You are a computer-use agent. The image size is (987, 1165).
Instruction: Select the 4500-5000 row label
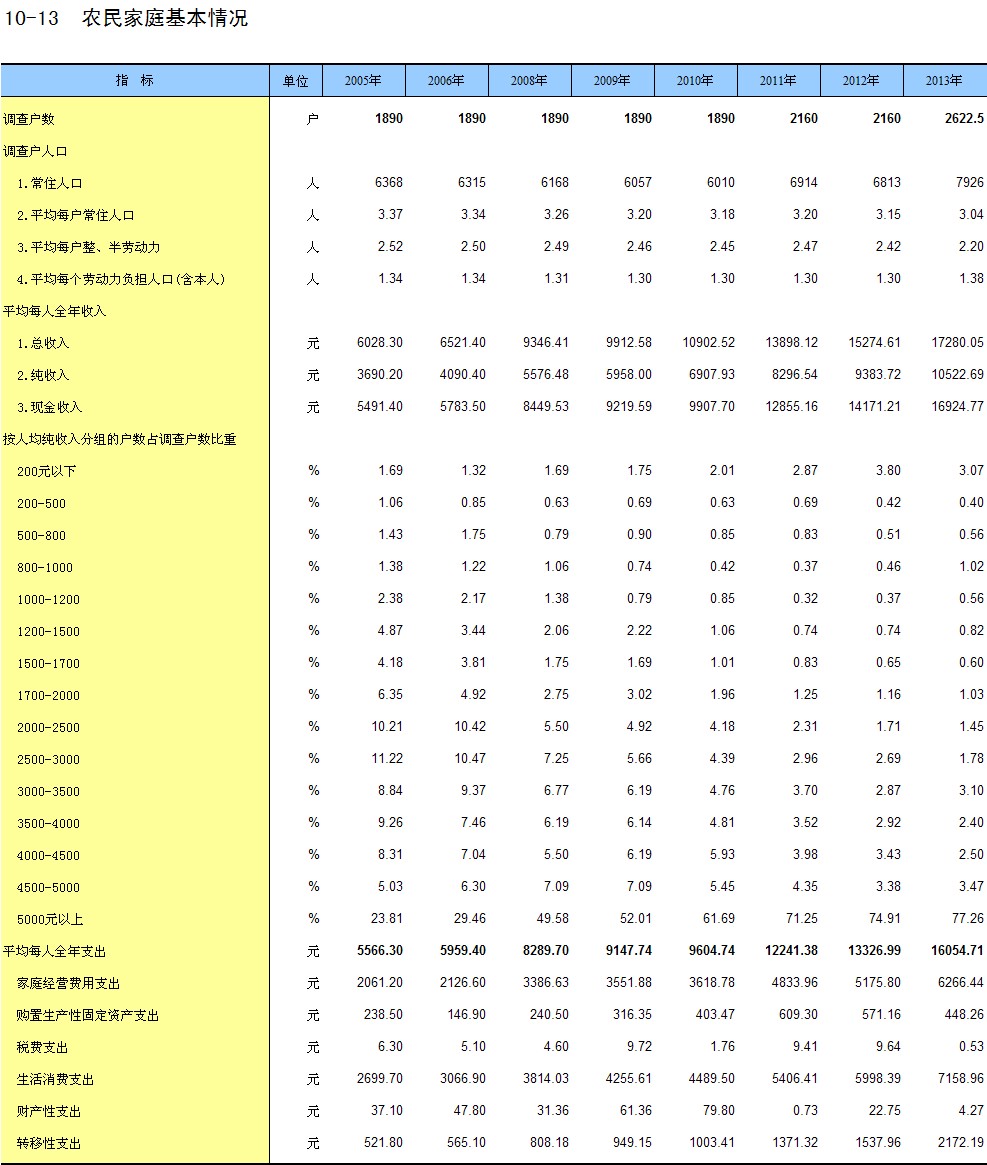[x=48, y=887]
